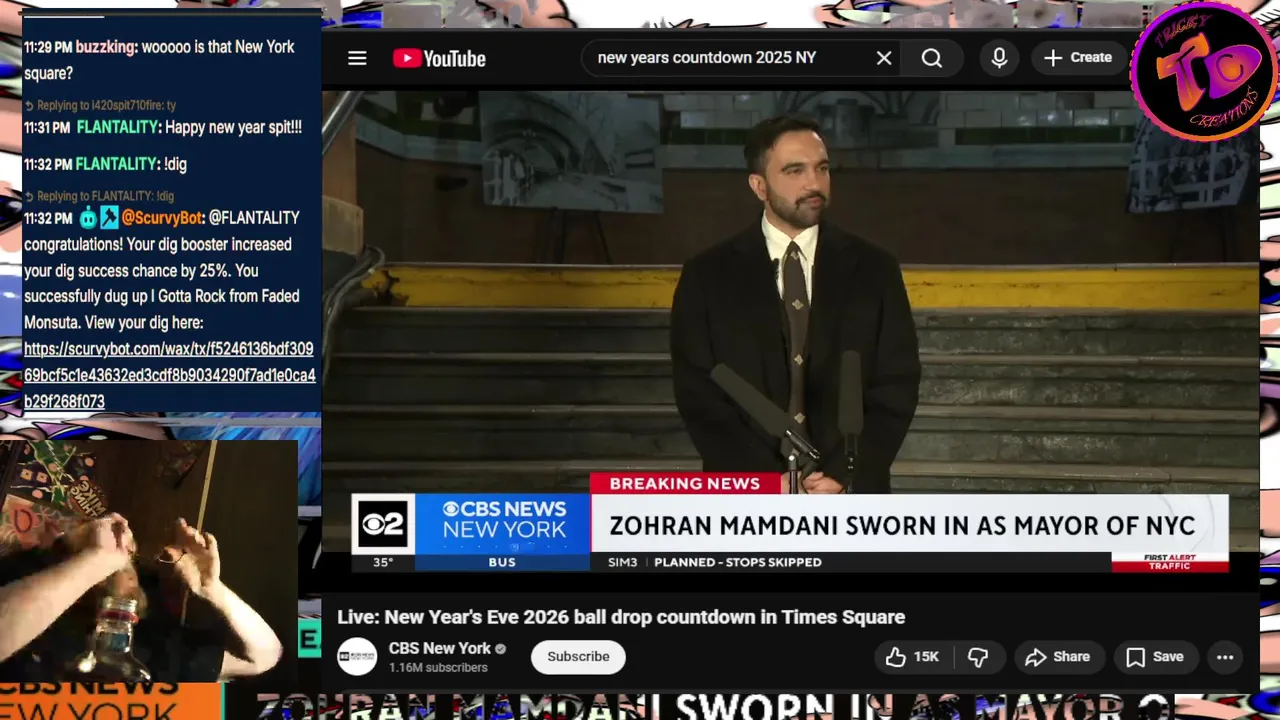Open the CBS New York channel avatar
Viewport: 1280px width, 720px height.
tap(357, 657)
